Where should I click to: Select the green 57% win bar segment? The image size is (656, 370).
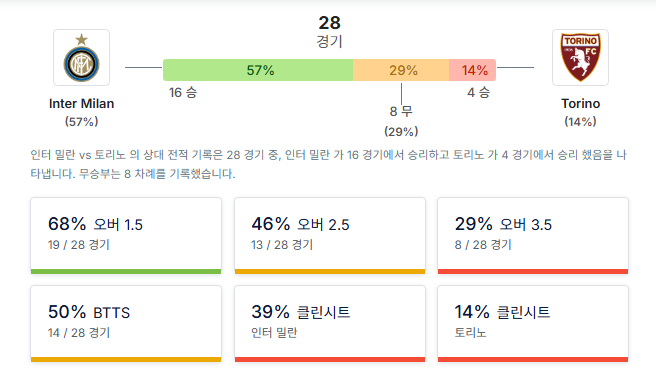[x=258, y=70]
